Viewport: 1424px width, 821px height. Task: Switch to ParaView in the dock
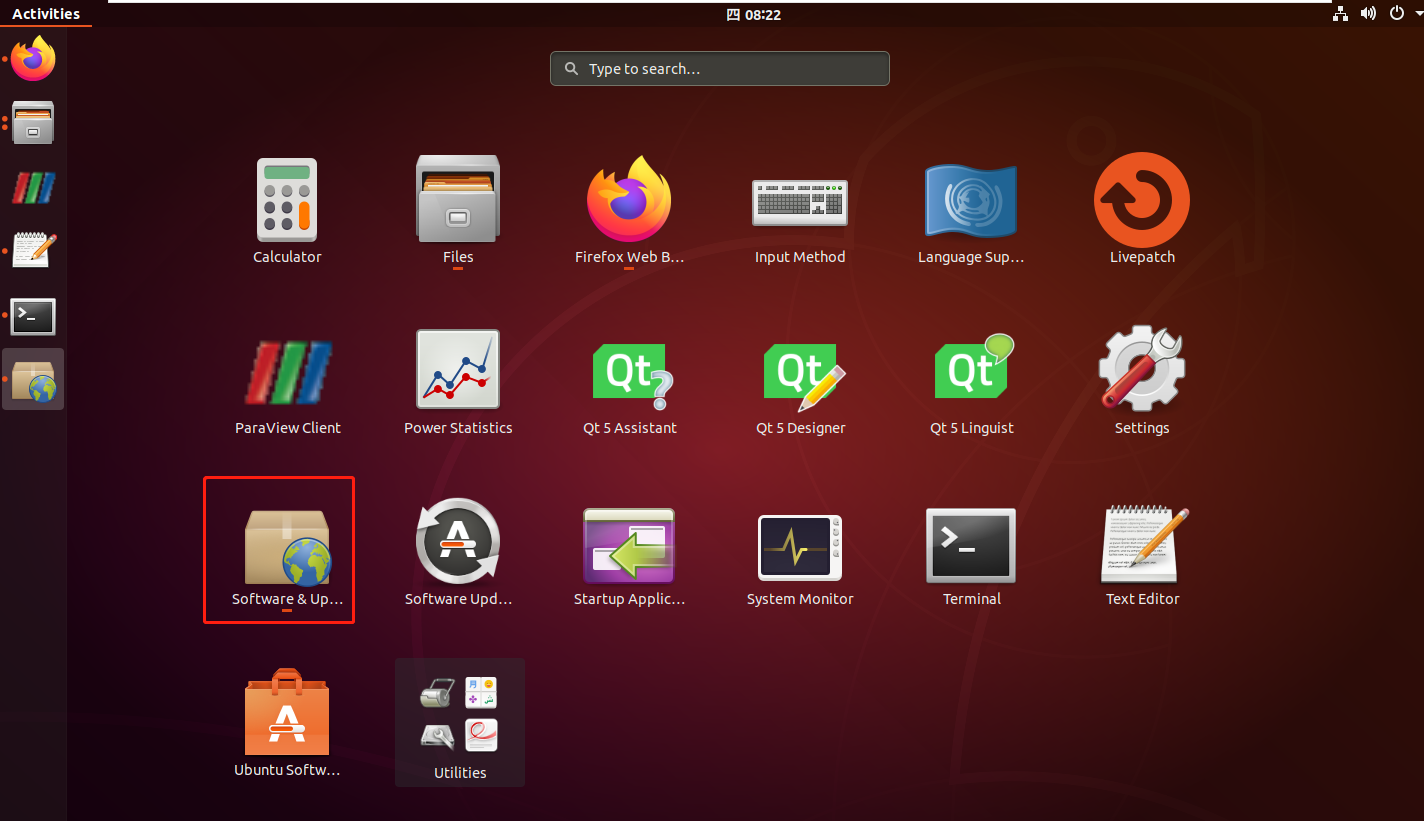click(33, 187)
